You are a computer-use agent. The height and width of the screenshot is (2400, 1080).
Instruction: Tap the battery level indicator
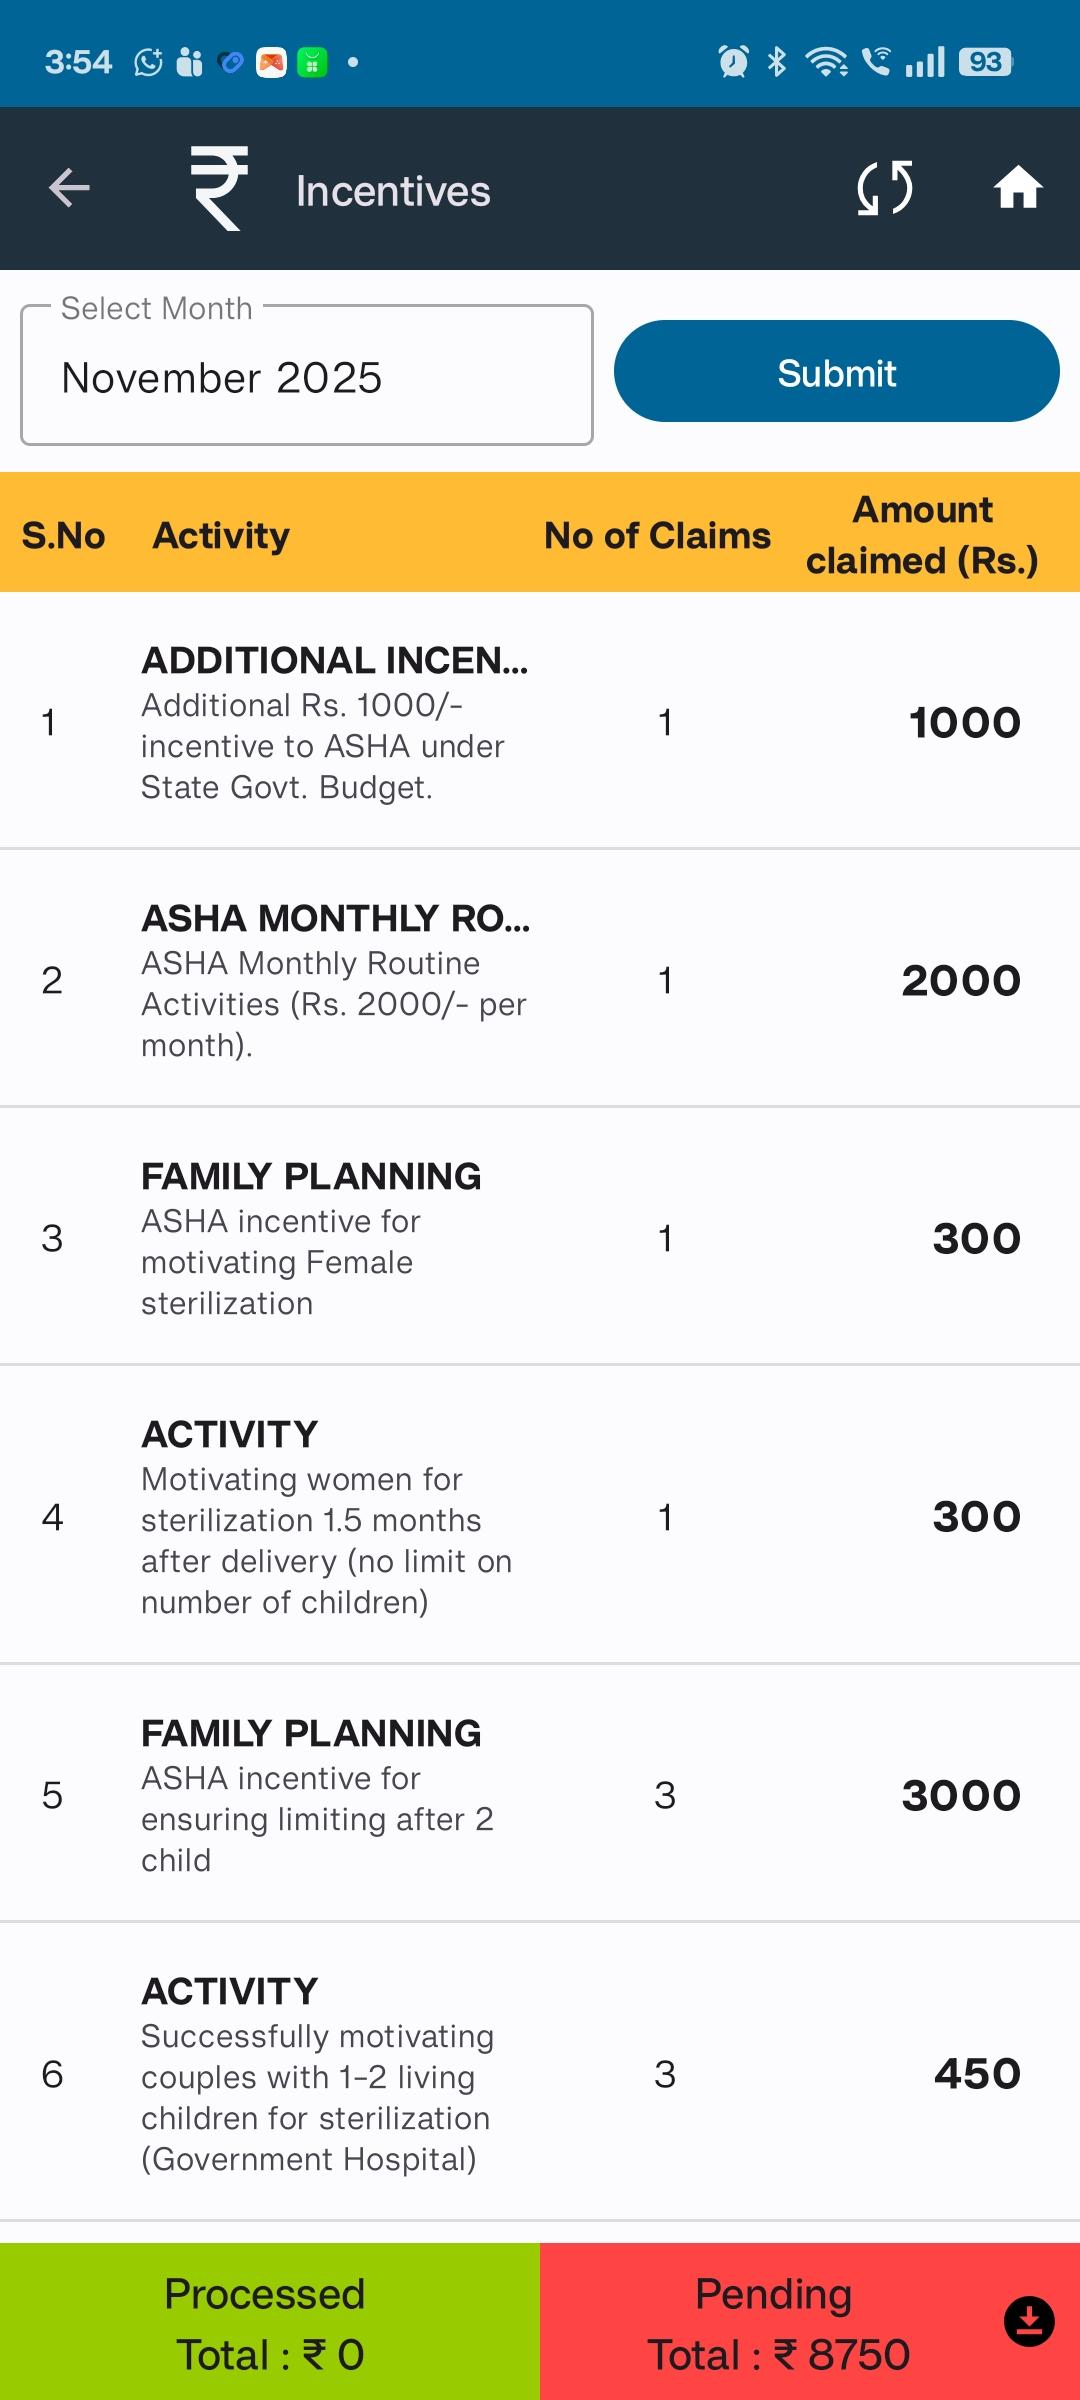985,62
